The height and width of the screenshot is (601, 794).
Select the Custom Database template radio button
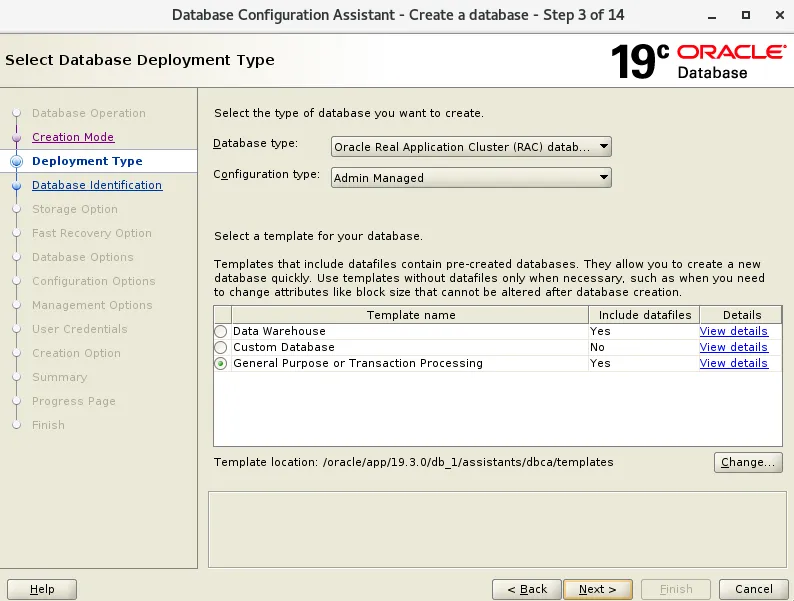(x=221, y=347)
